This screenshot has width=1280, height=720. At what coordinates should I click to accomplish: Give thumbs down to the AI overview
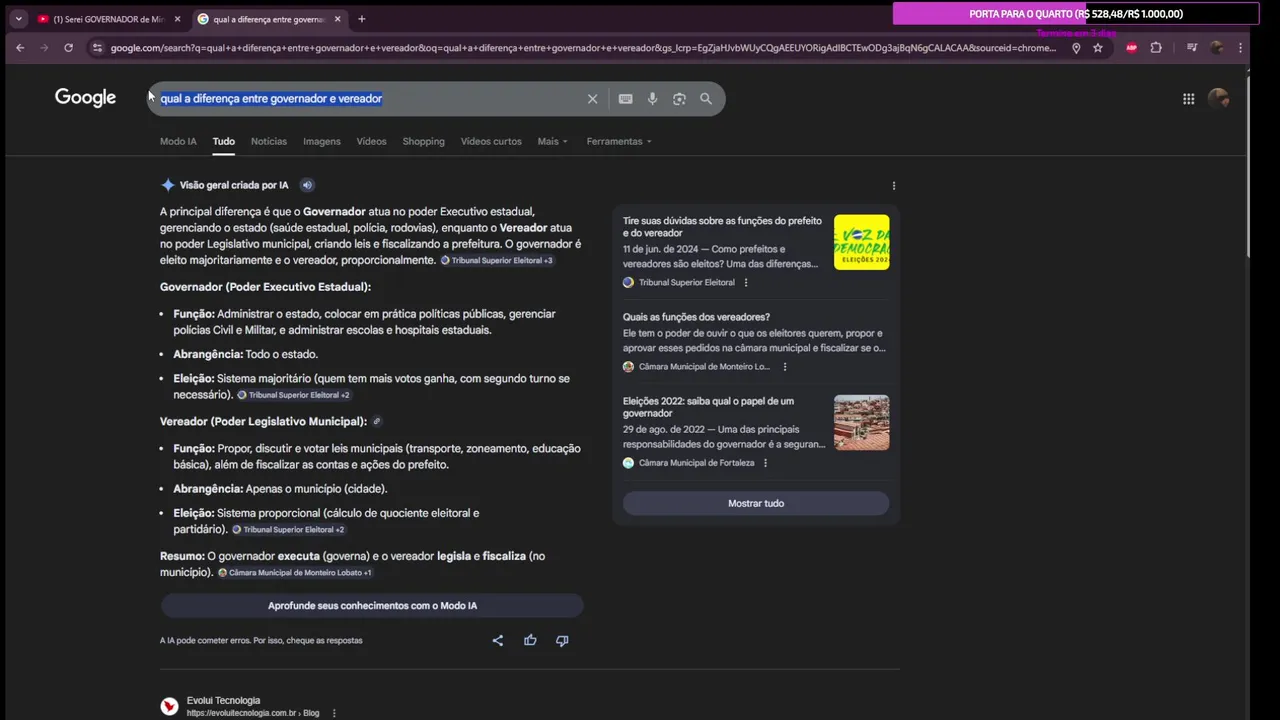click(562, 640)
